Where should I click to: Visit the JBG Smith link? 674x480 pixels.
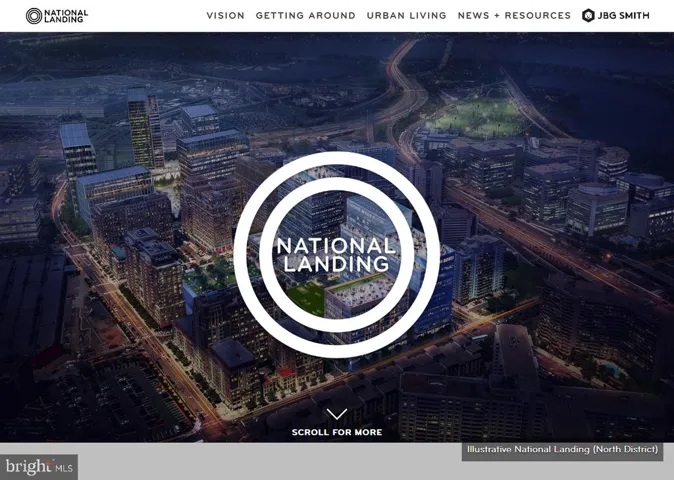(616, 15)
